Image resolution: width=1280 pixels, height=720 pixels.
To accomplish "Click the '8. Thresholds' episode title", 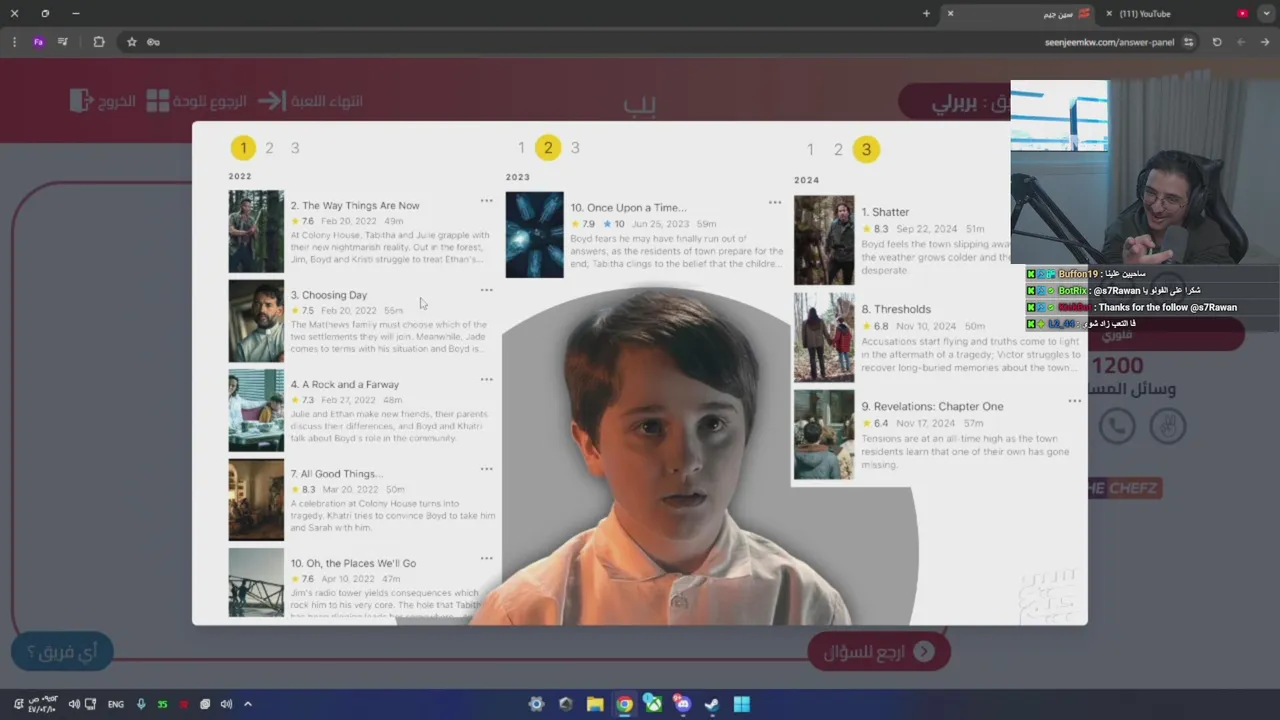I will [896, 309].
